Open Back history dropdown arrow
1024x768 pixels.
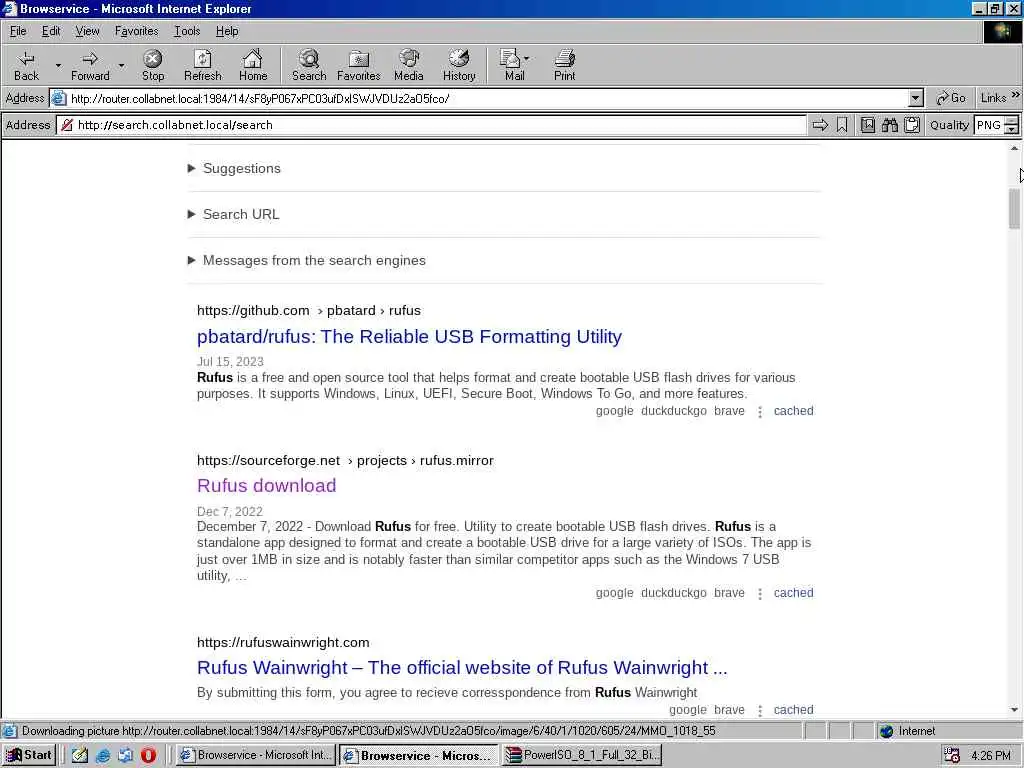coord(58,65)
